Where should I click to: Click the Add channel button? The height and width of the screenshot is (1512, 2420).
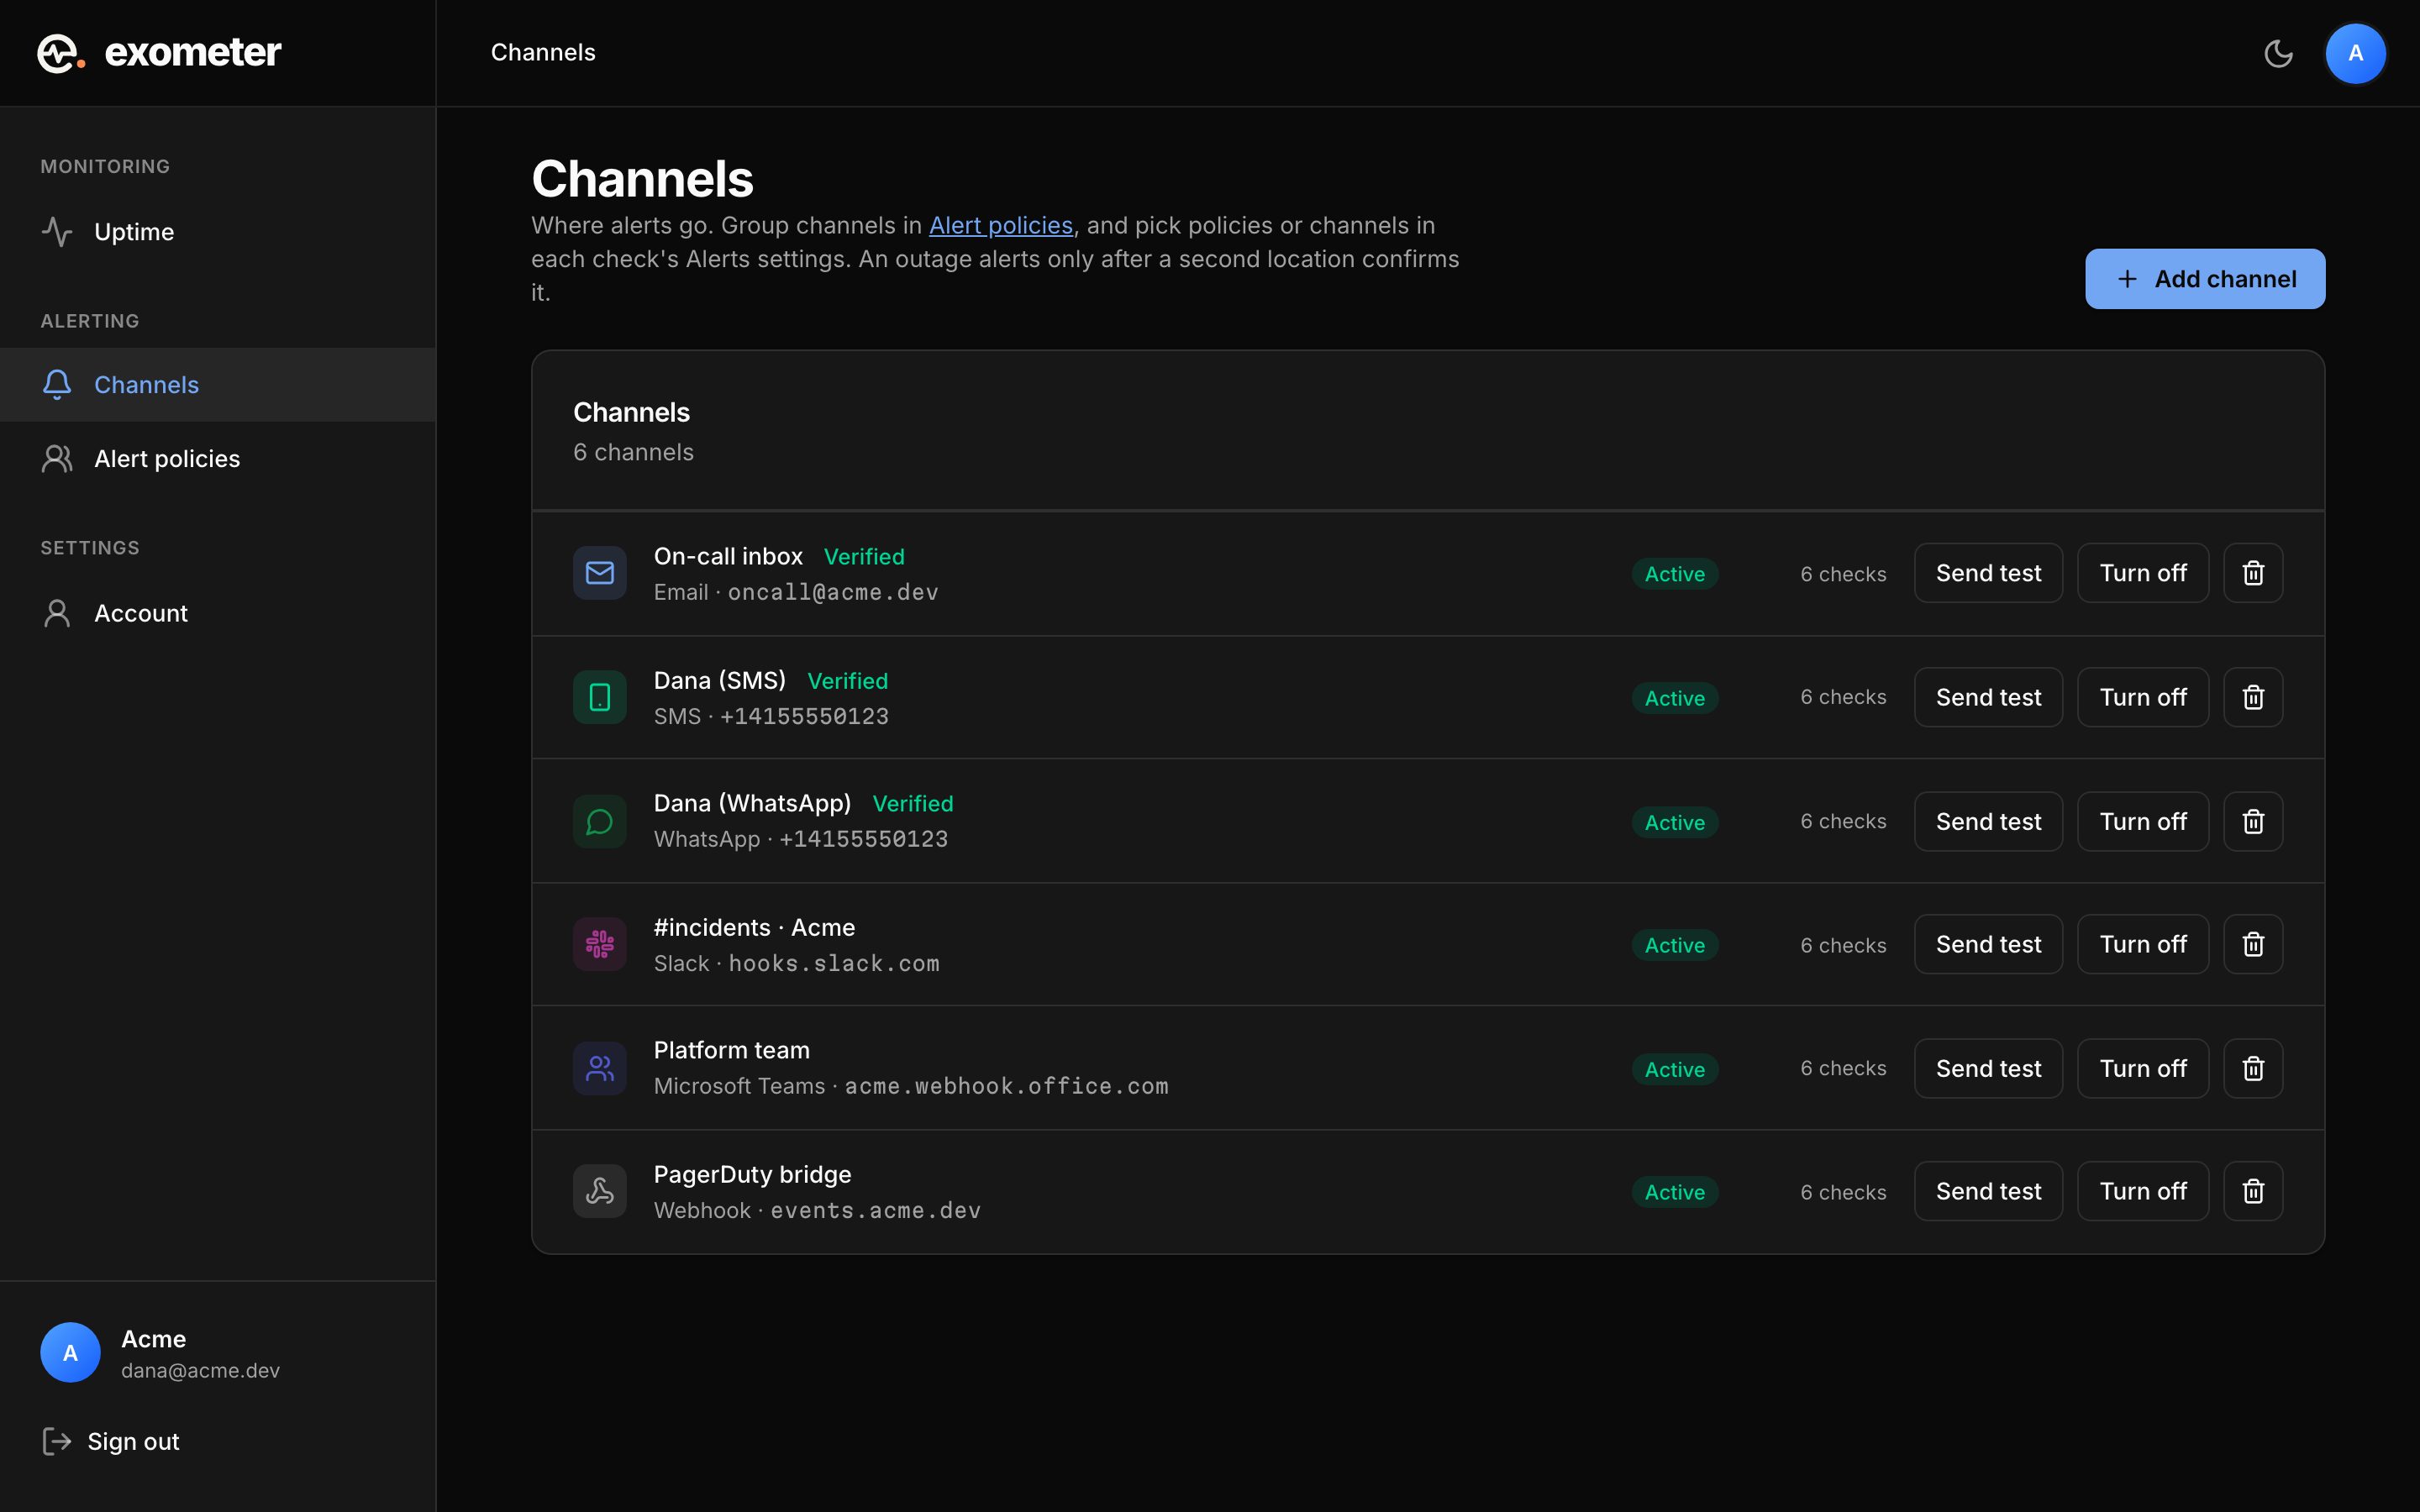click(x=2205, y=279)
